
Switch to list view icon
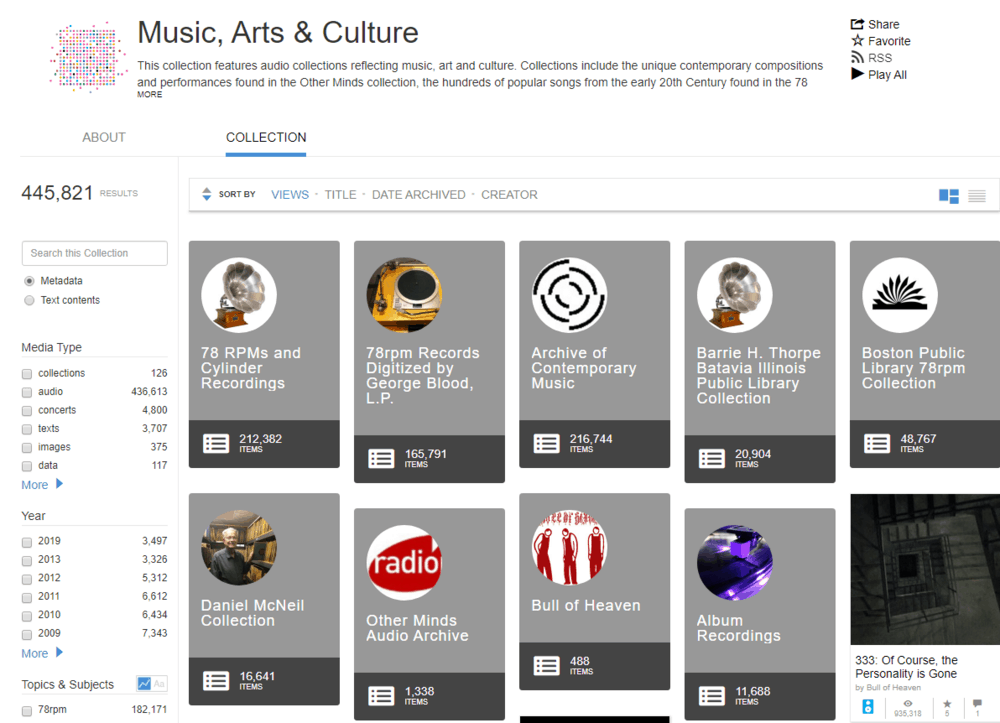coord(976,196)
